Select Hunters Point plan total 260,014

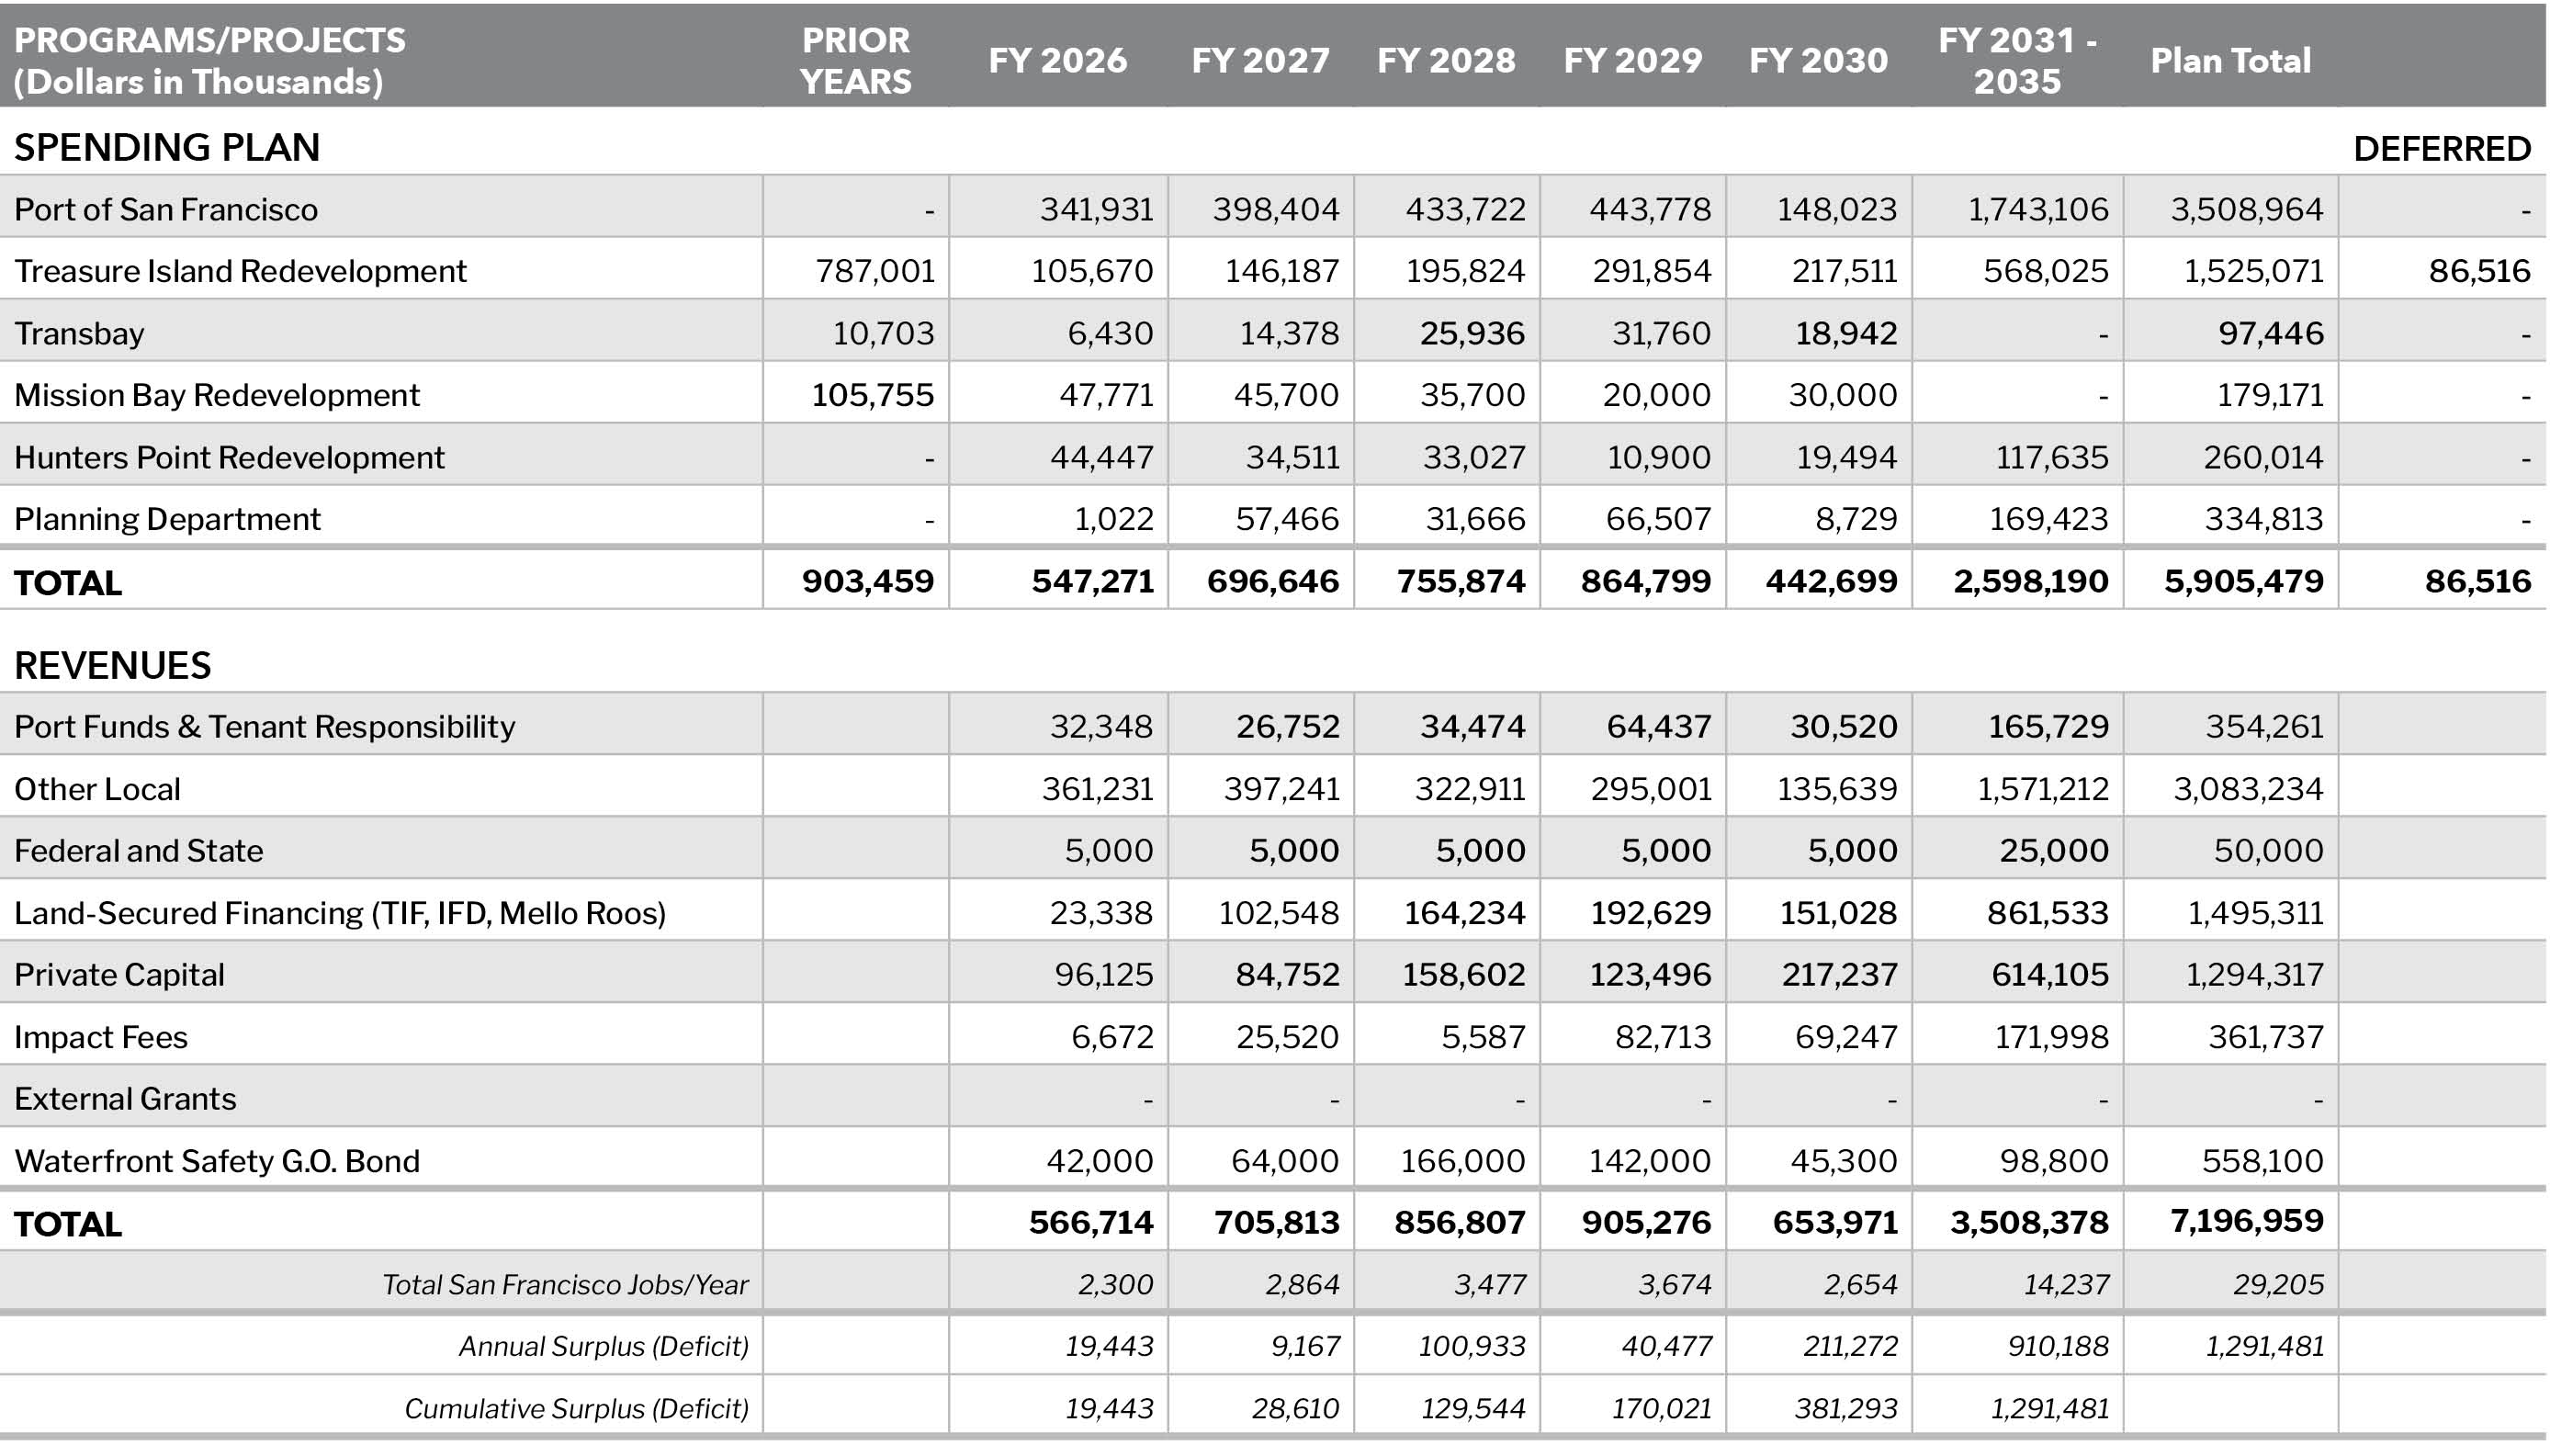coord(2263,457)
